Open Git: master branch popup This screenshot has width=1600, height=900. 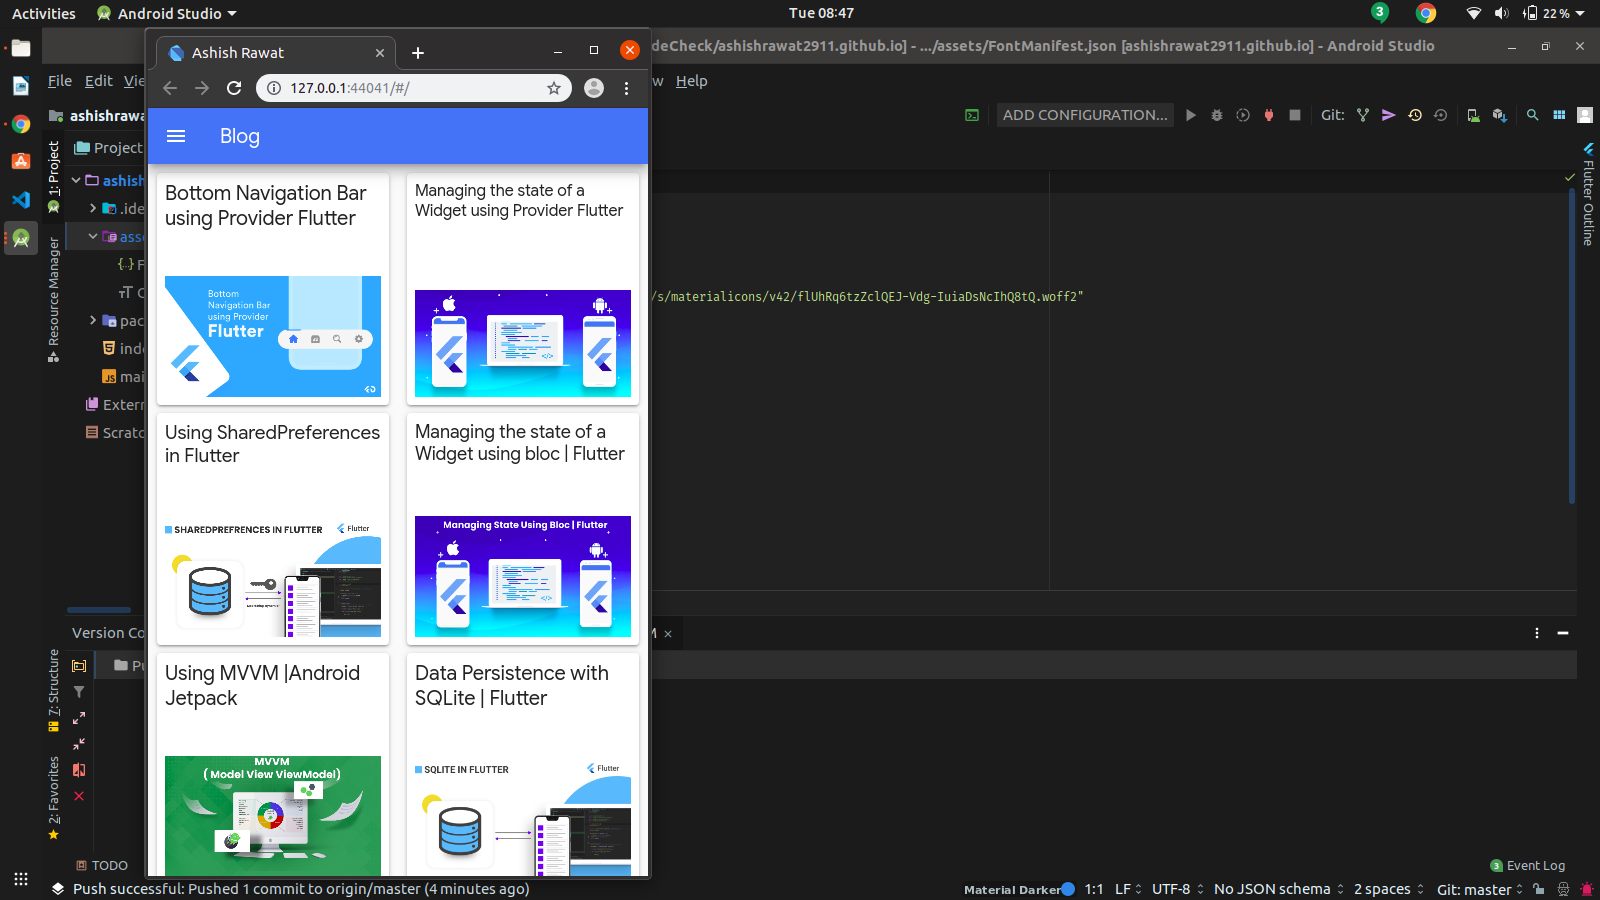pyautogui.click(x=1480, y=889)
